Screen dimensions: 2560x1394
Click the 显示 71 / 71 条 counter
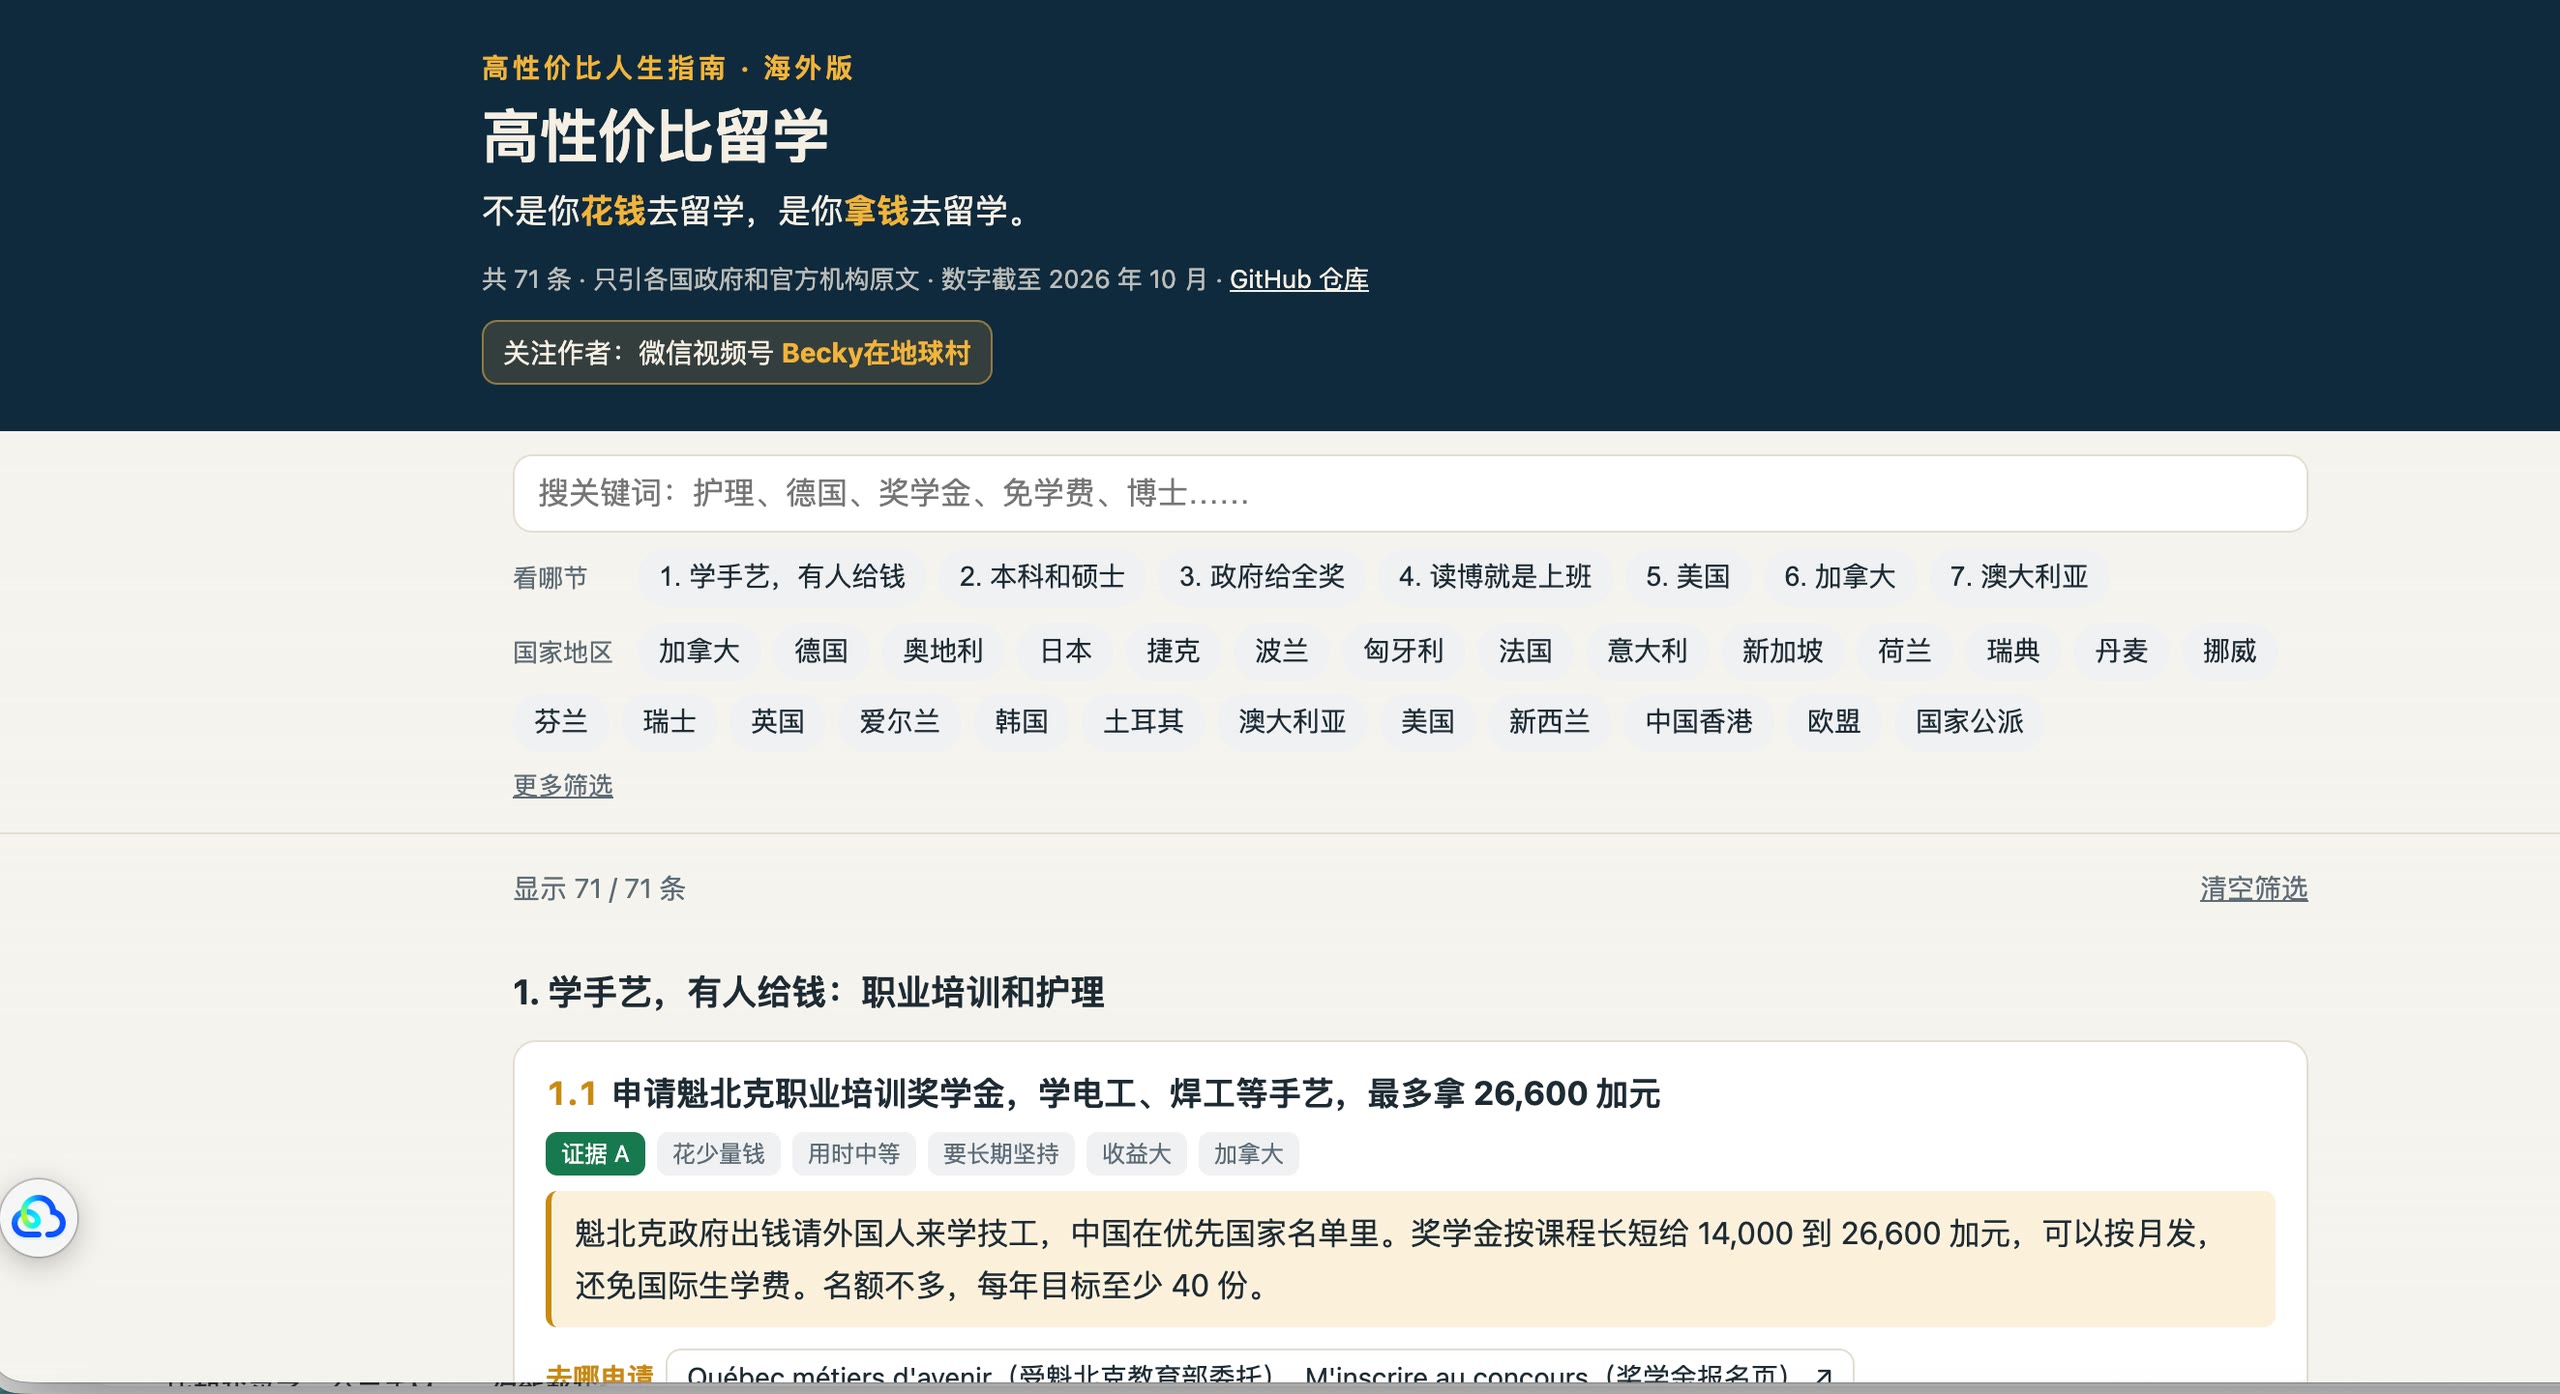point(599,888)
